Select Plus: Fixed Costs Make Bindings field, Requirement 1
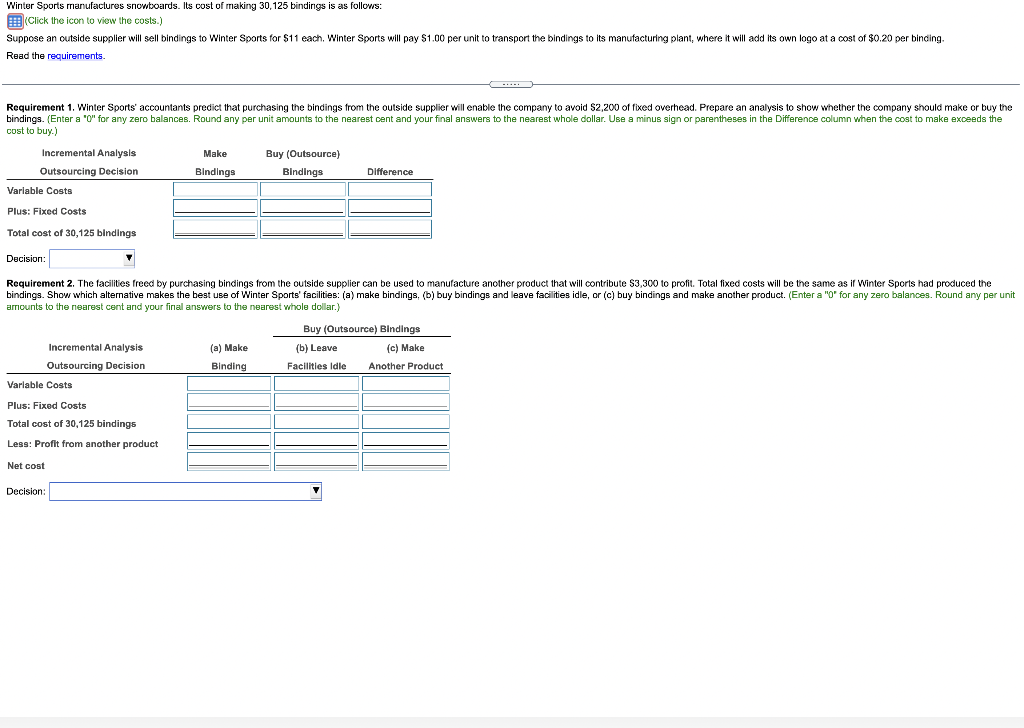Screen dimensions: 1024x728 tap(216, 208)
